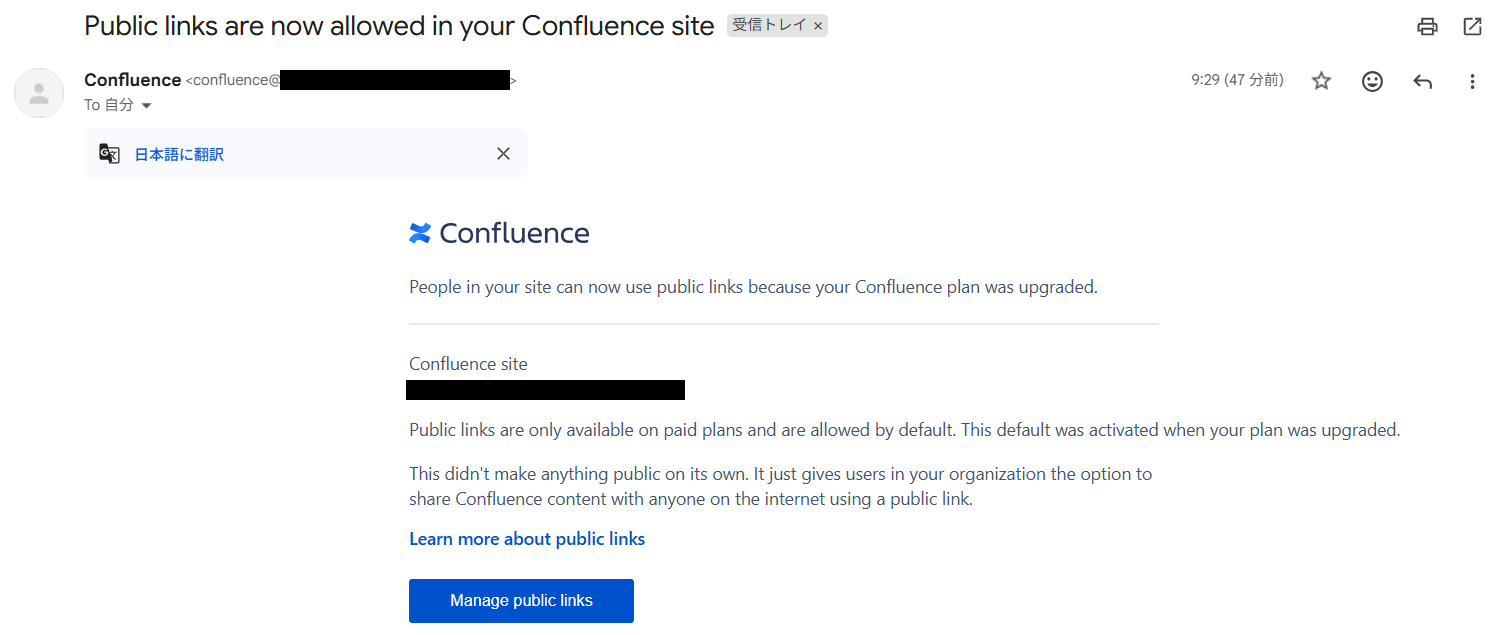Click the Confluence sender name

pos(132,80)
